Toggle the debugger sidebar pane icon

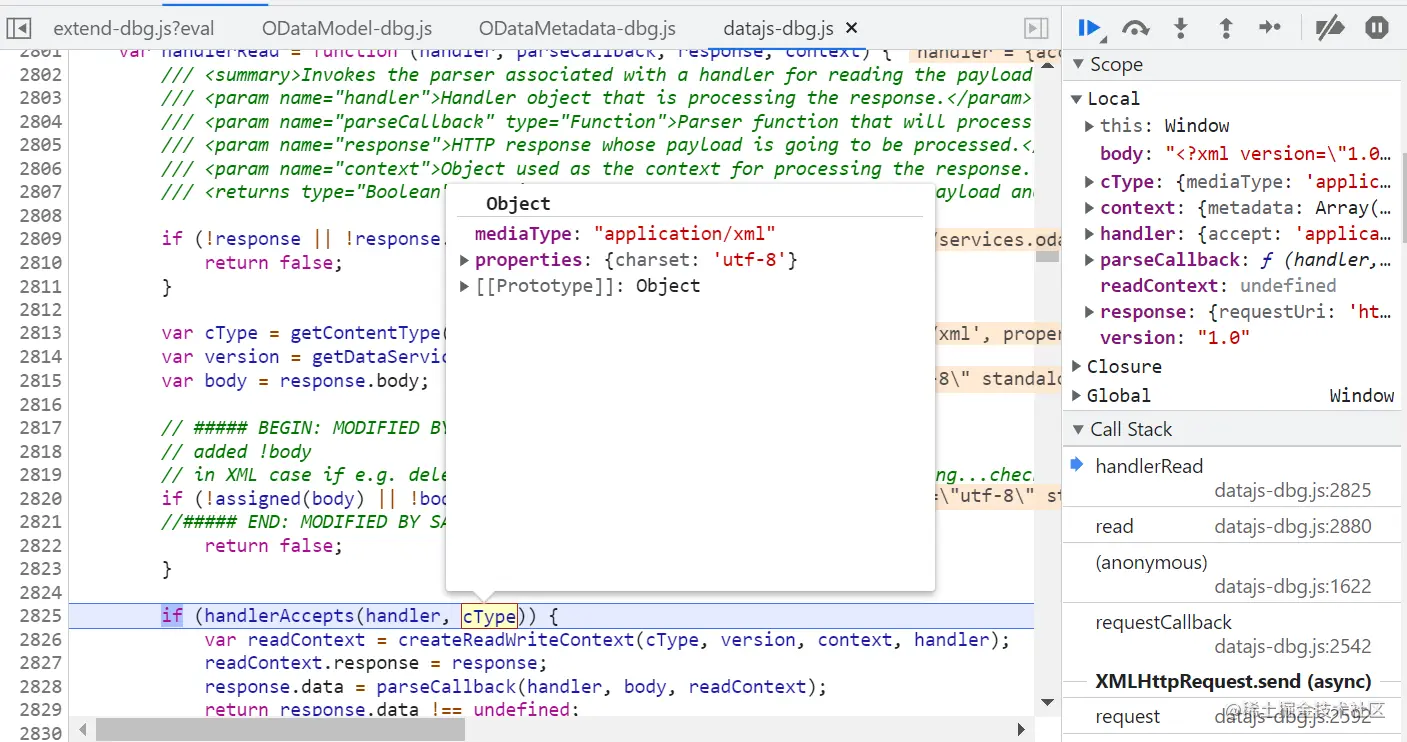click(1037, 28)
